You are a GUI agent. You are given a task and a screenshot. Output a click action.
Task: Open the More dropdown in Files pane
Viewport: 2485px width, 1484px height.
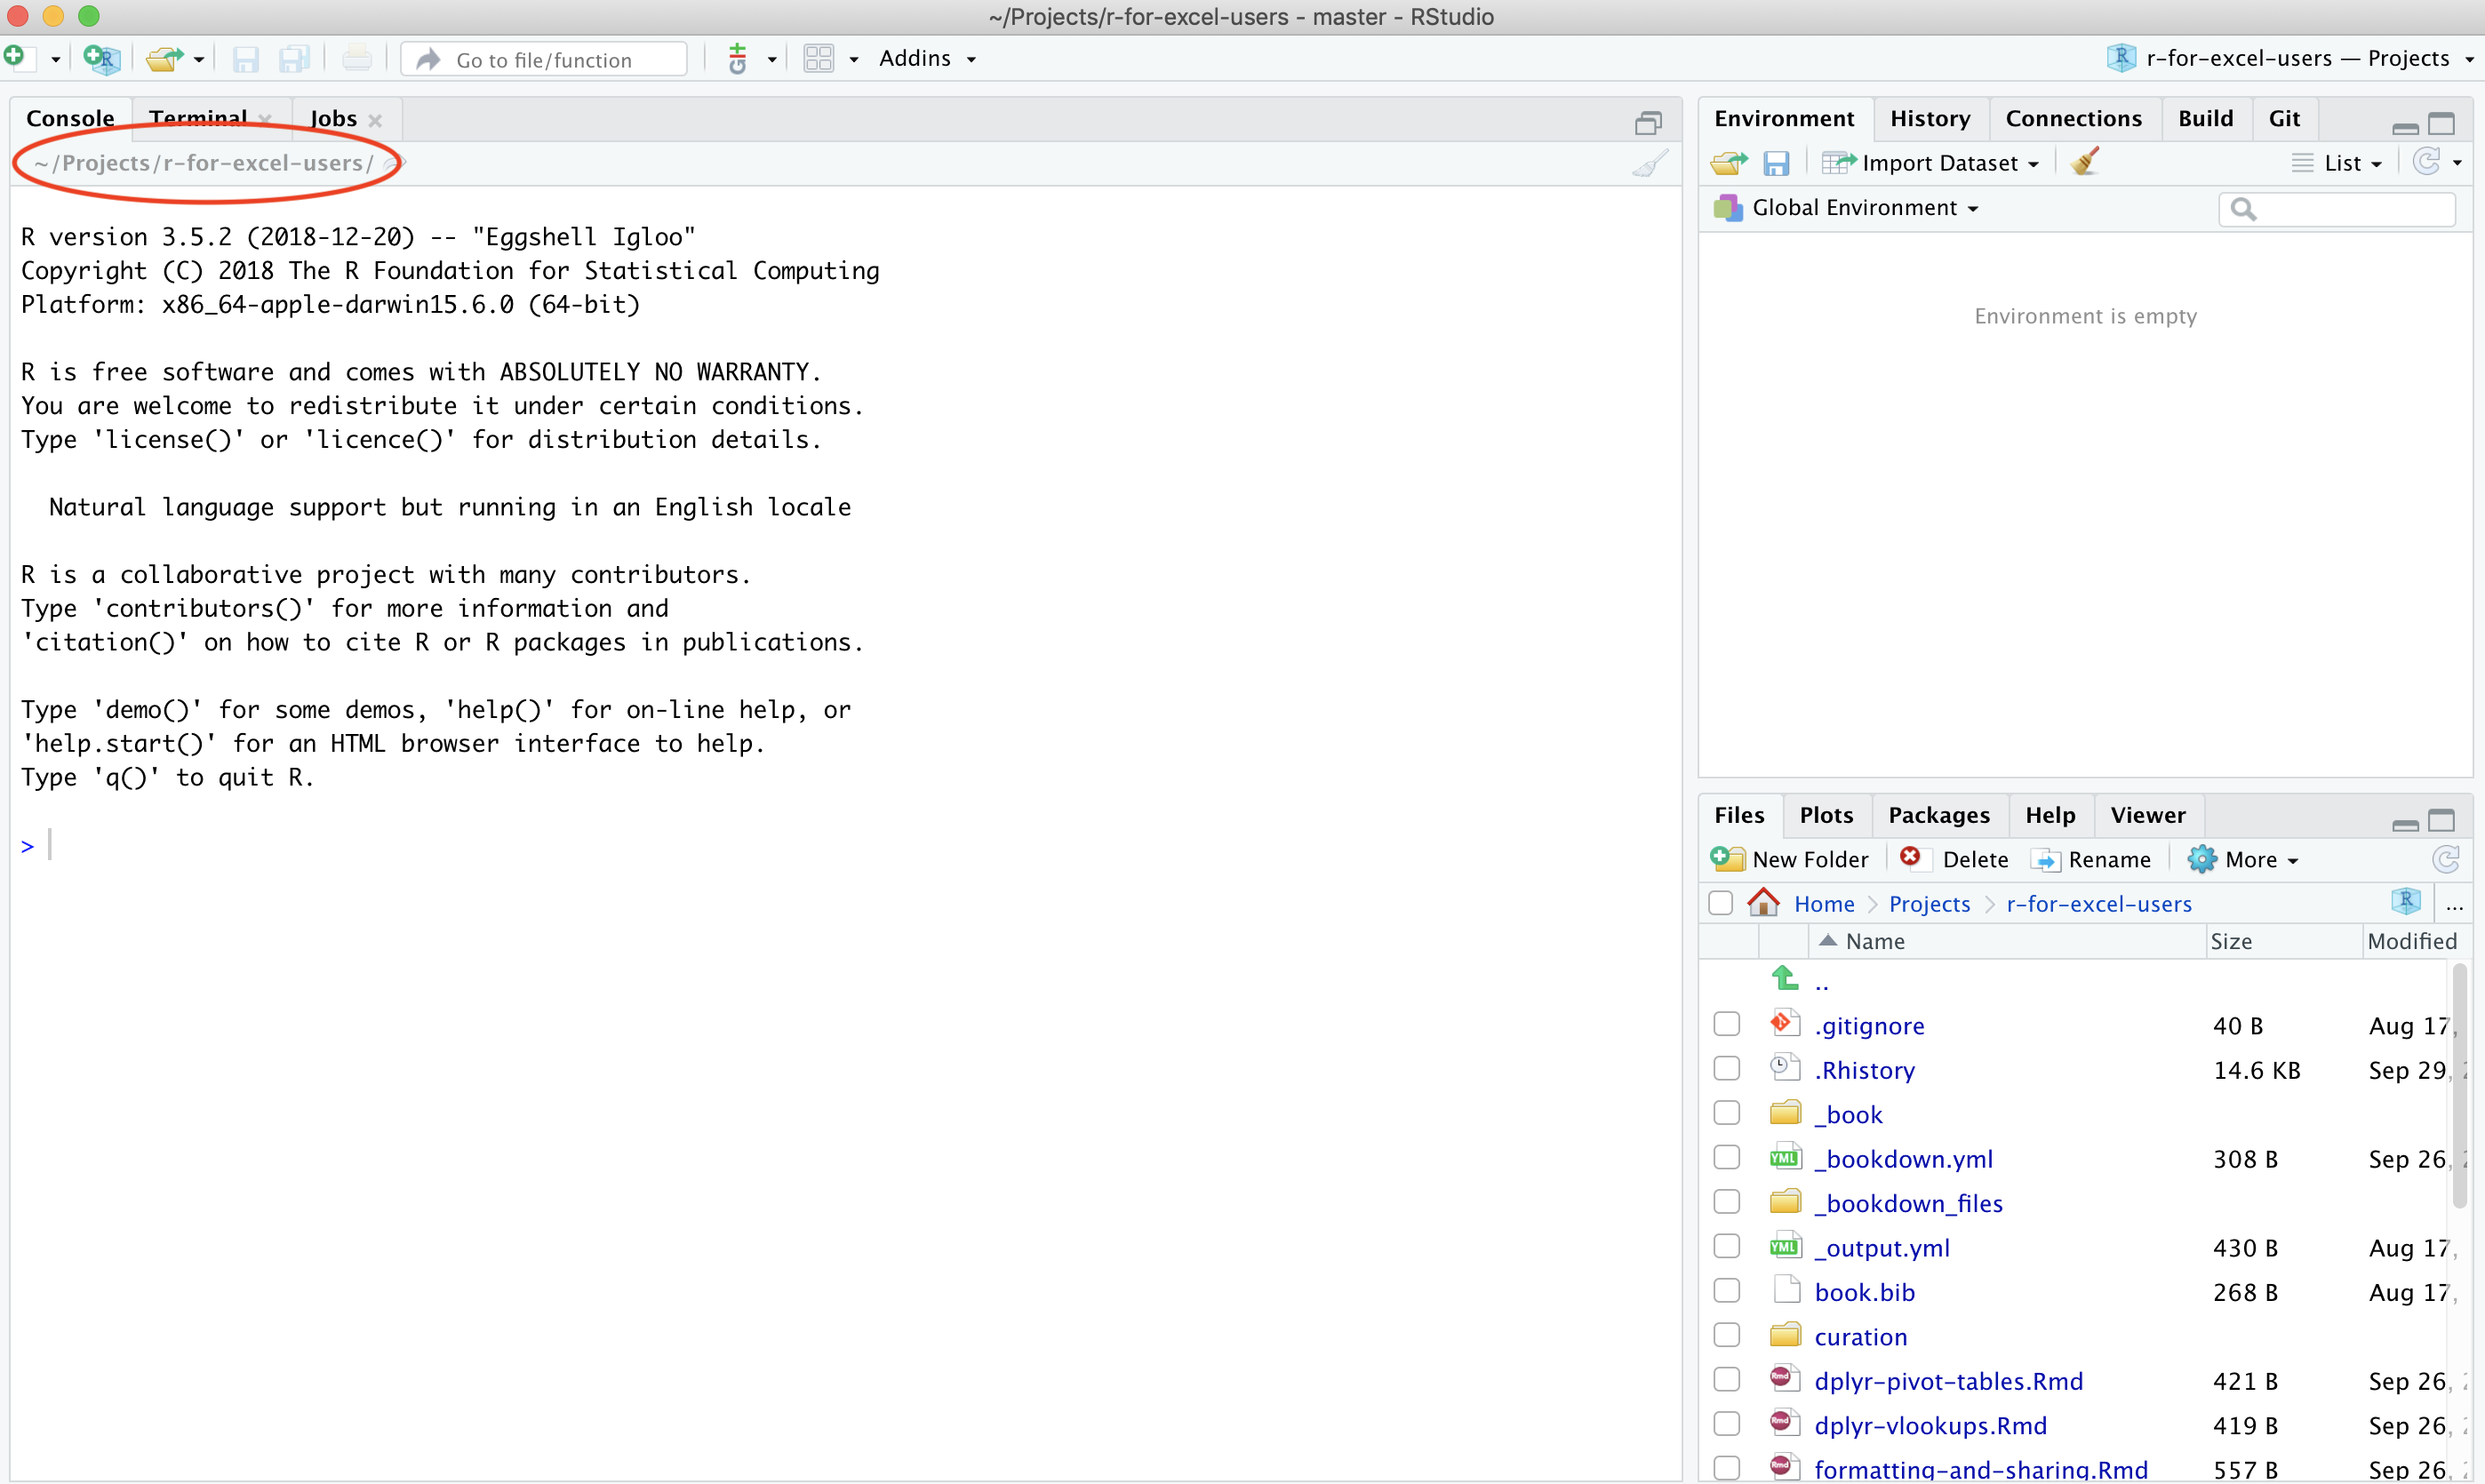point(2243,860)
